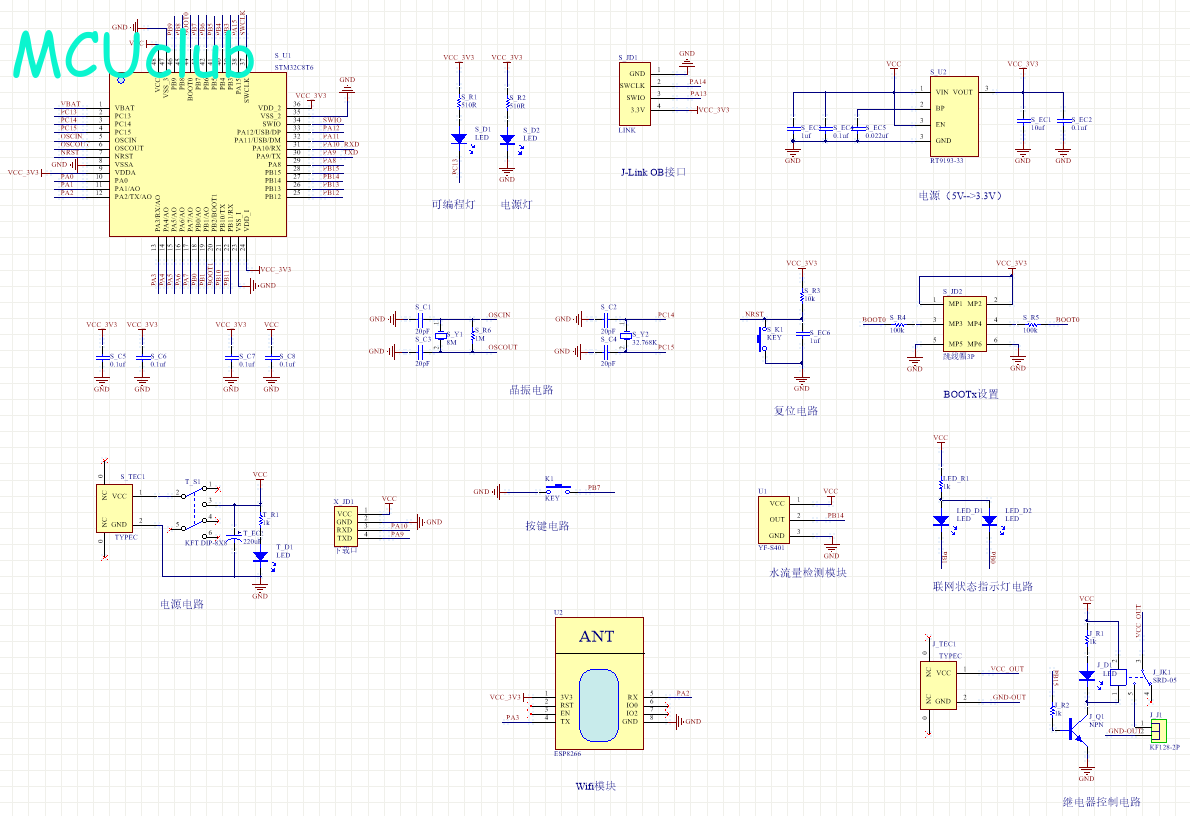Click the X_JD1 download header component

click(345, 526)
